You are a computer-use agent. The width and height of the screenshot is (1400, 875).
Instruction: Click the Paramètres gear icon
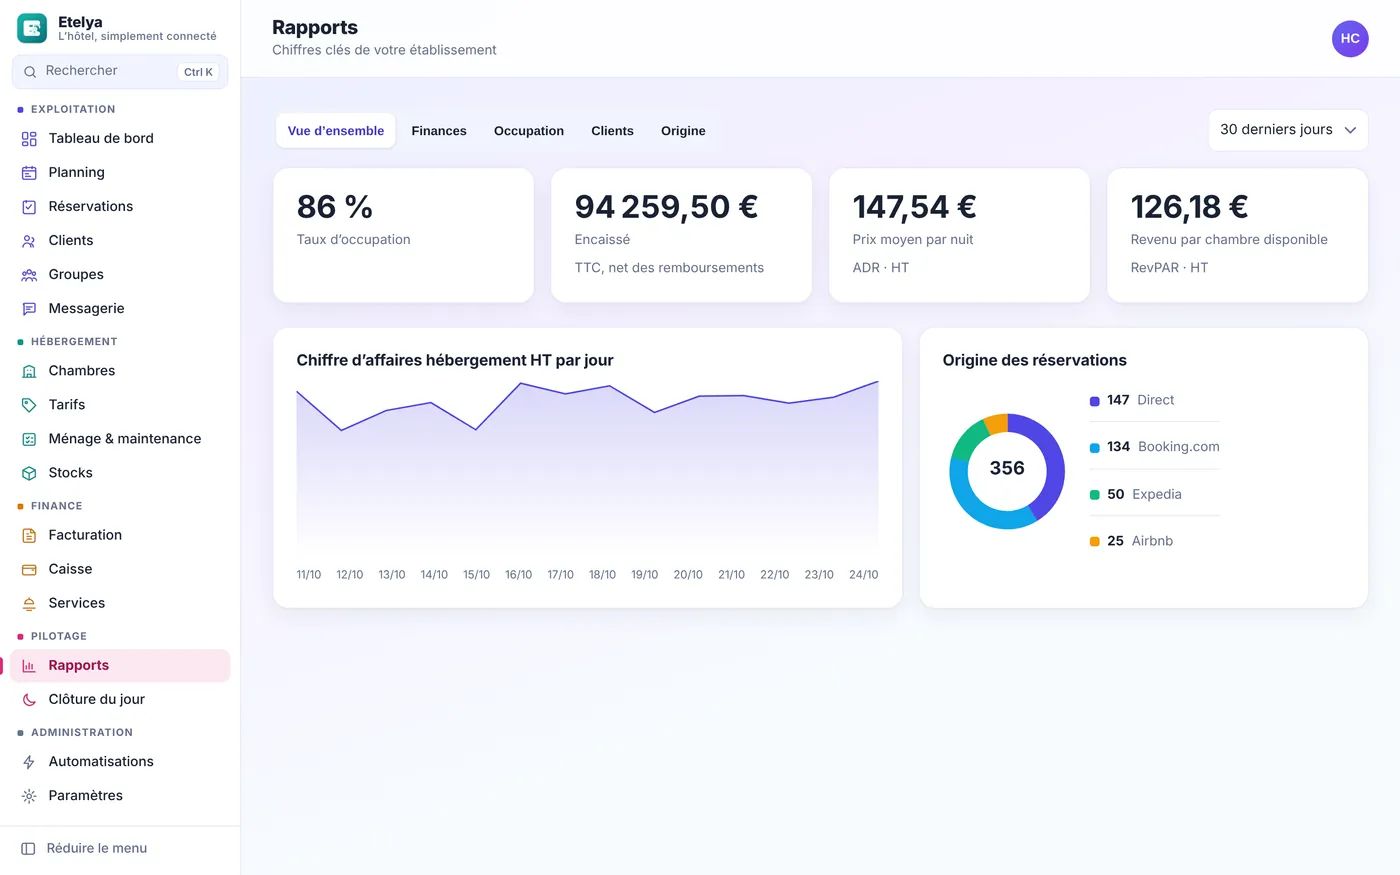29,796
